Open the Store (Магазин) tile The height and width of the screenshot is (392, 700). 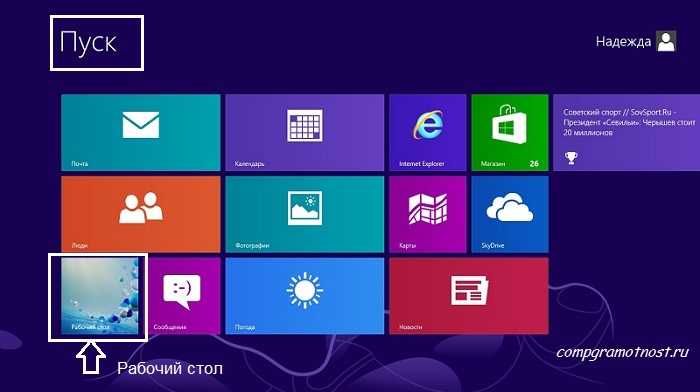510,132
